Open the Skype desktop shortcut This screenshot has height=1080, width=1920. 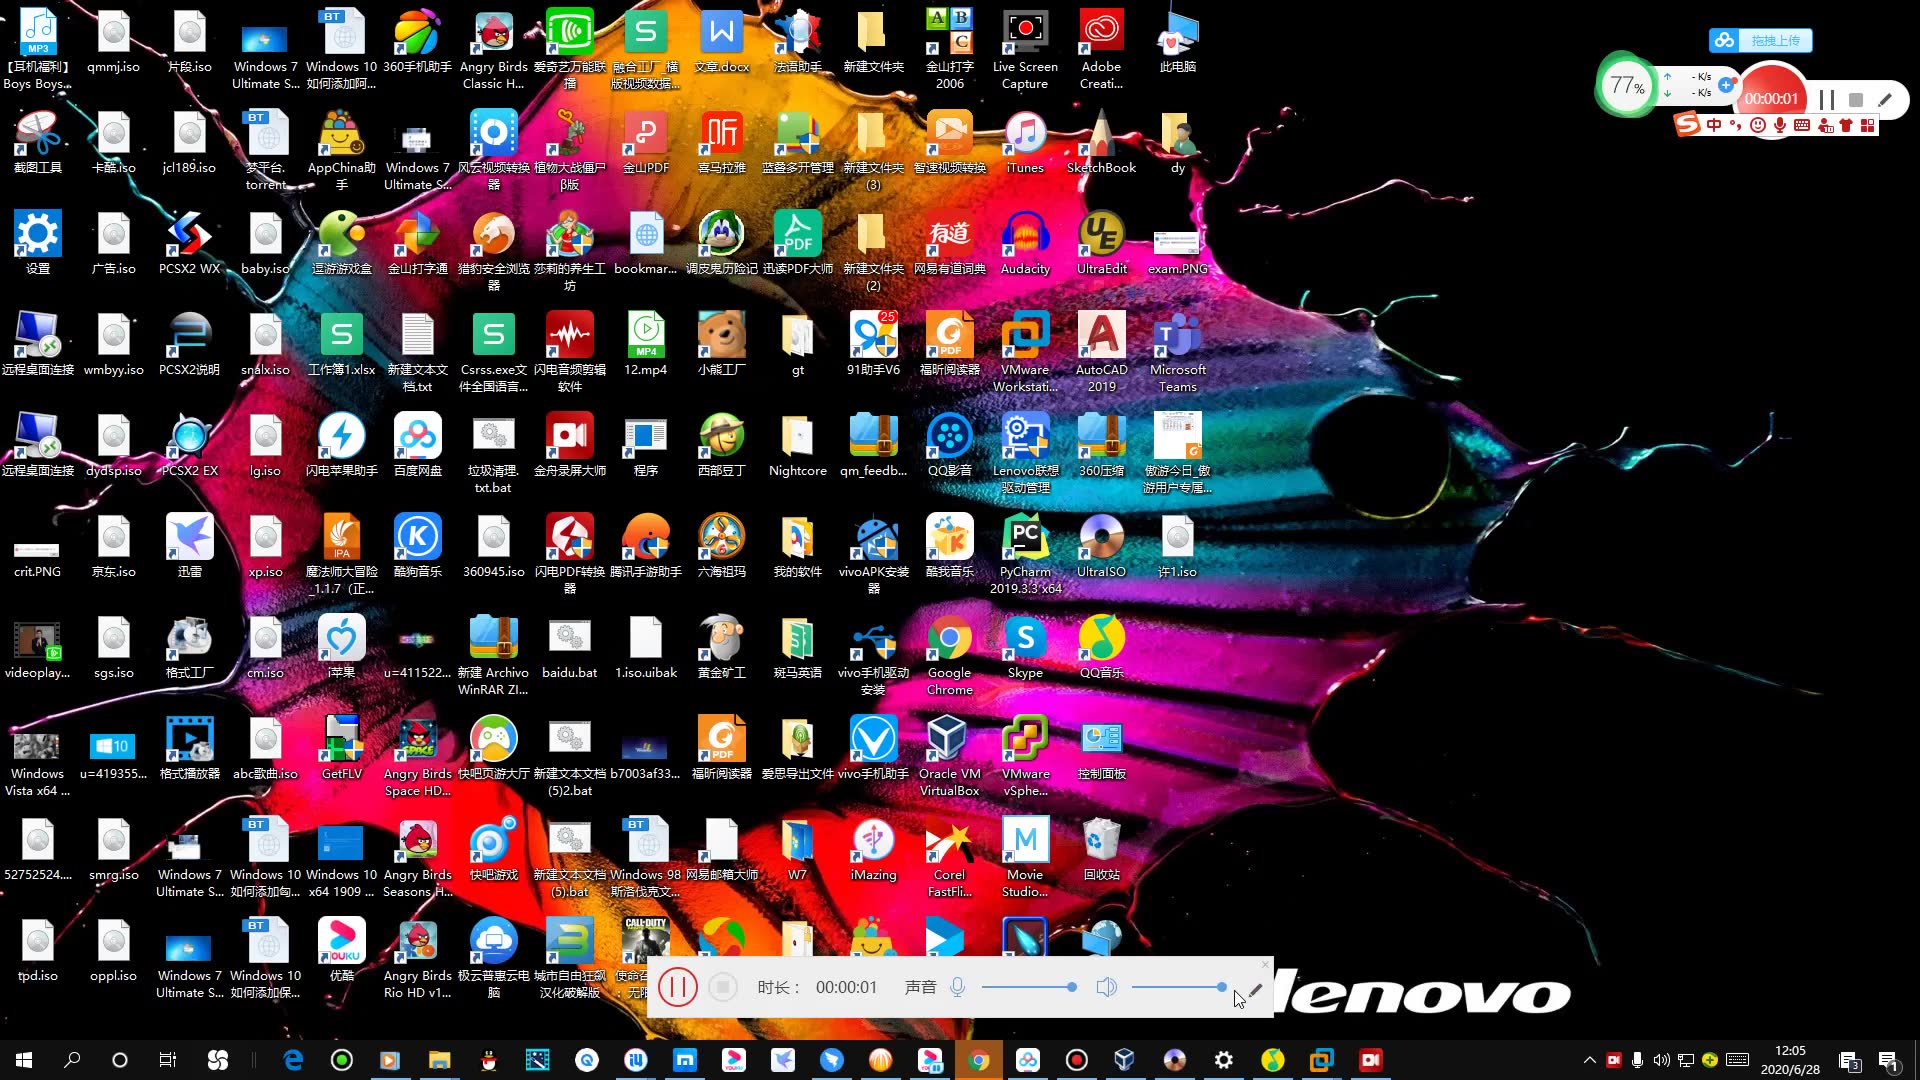1025,648
